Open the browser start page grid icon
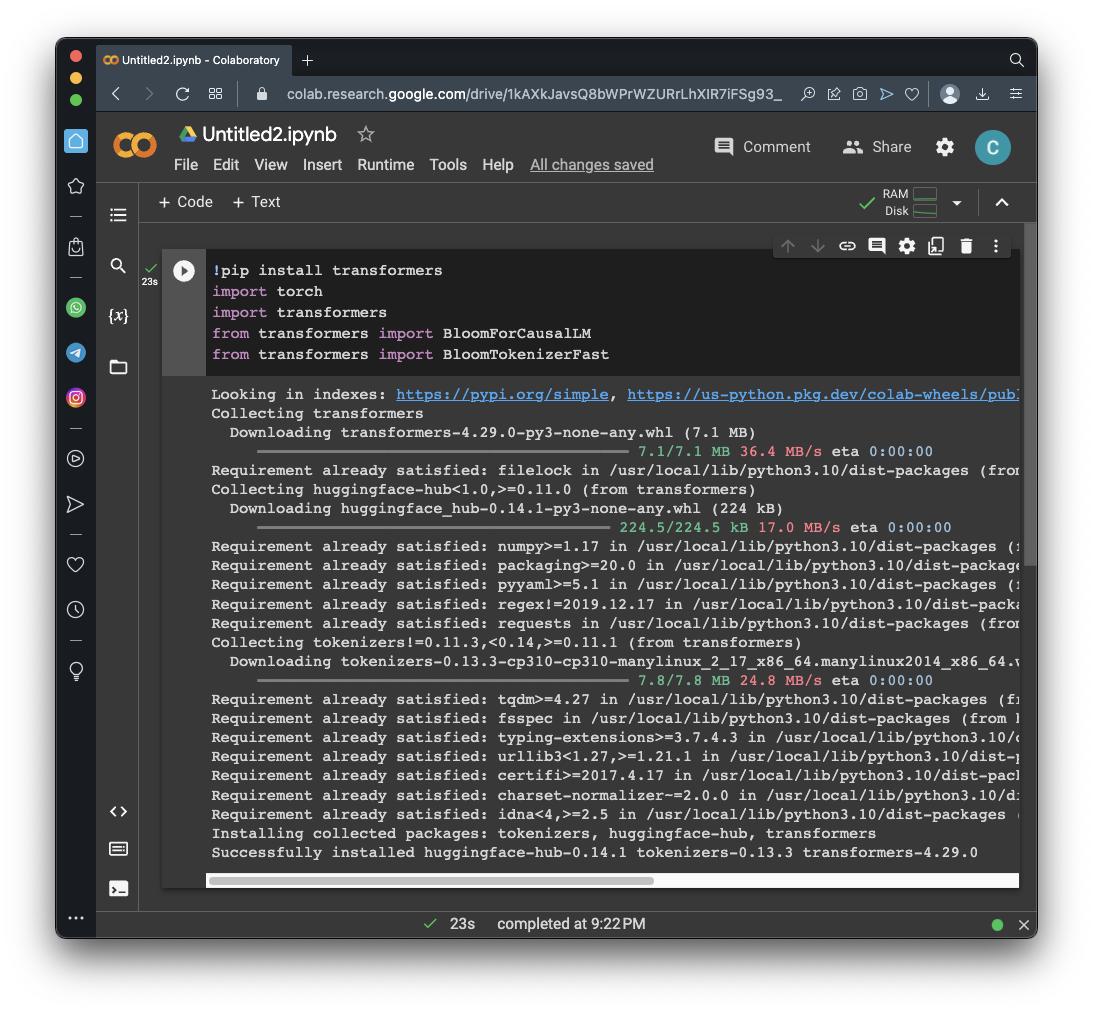 click(215, 94)
